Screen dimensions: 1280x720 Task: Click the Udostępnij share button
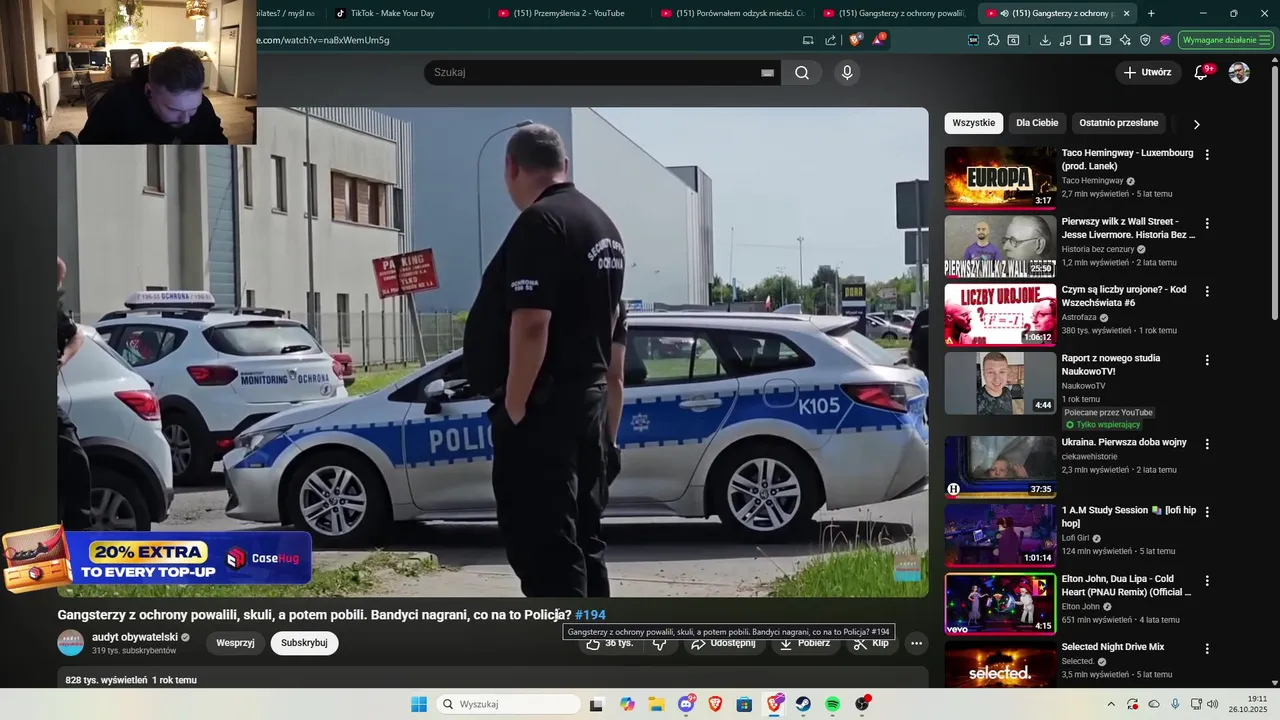pos(726,643)
